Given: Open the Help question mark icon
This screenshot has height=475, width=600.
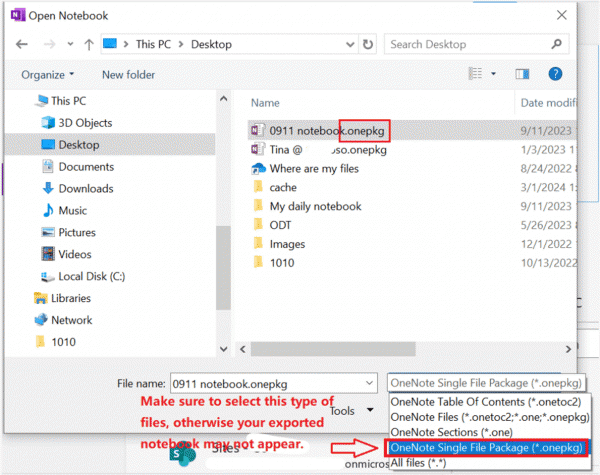Looking at the screenshot, I should point(555,74).
